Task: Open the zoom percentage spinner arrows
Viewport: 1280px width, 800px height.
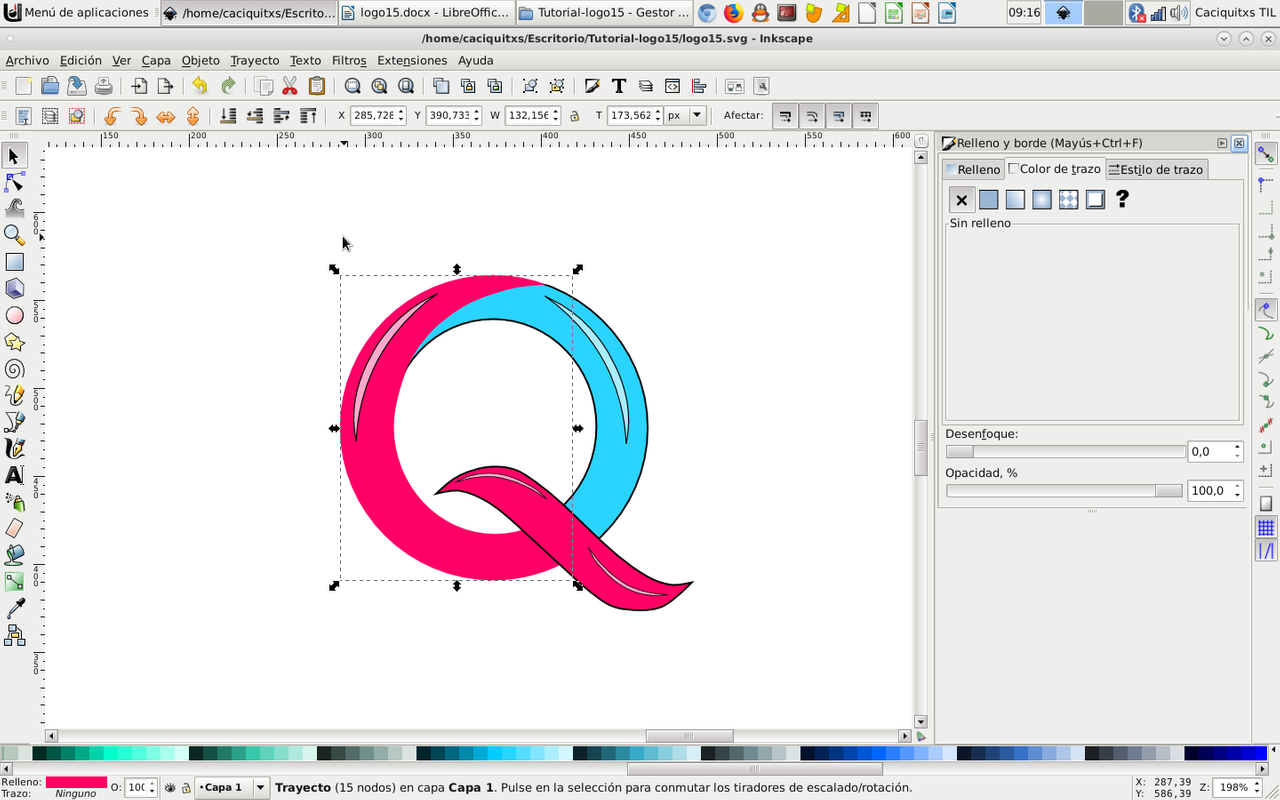Action: pyautogui.click(x=1258, y=788)
